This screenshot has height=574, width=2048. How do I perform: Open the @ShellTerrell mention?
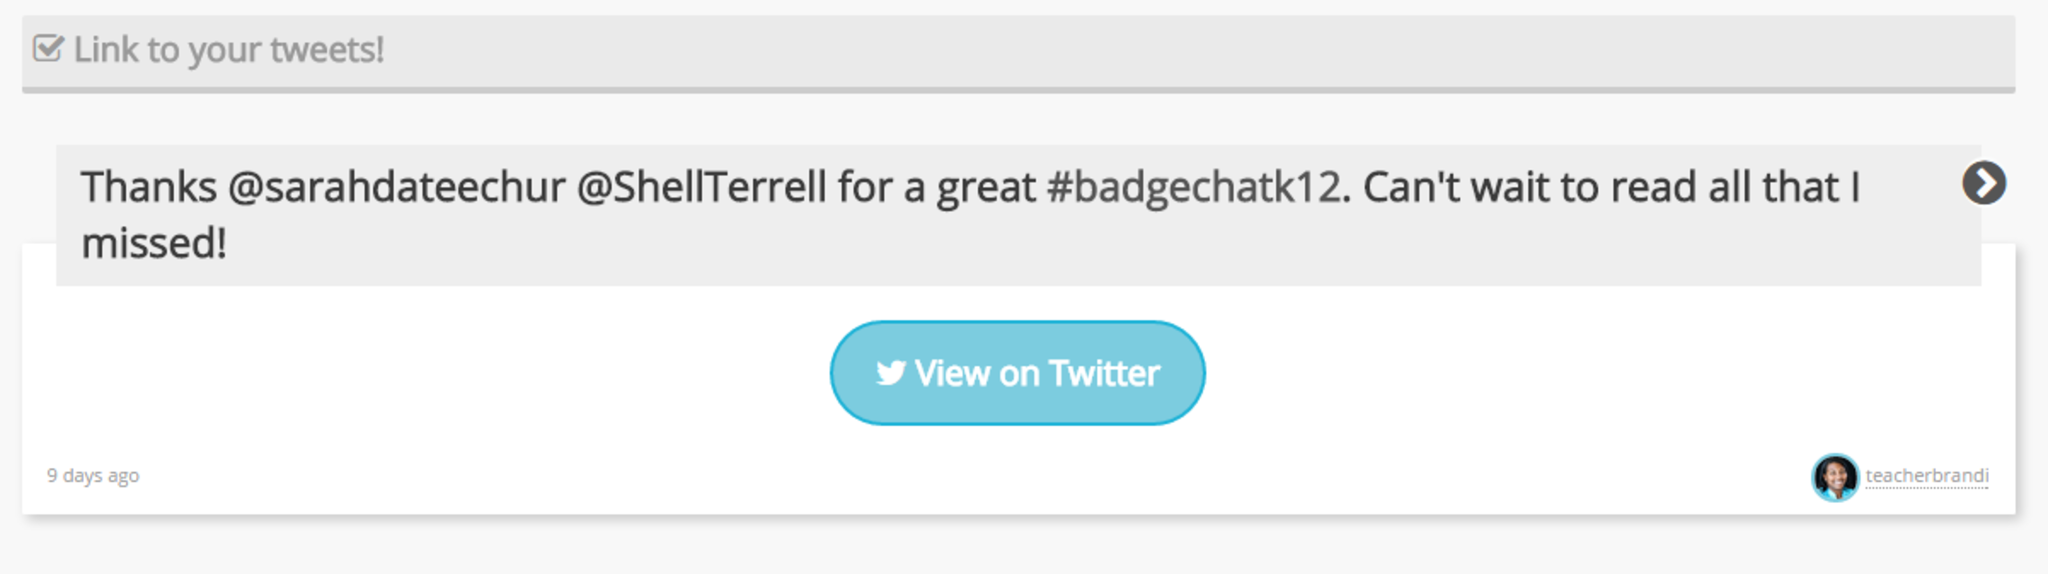coord(702,187)
